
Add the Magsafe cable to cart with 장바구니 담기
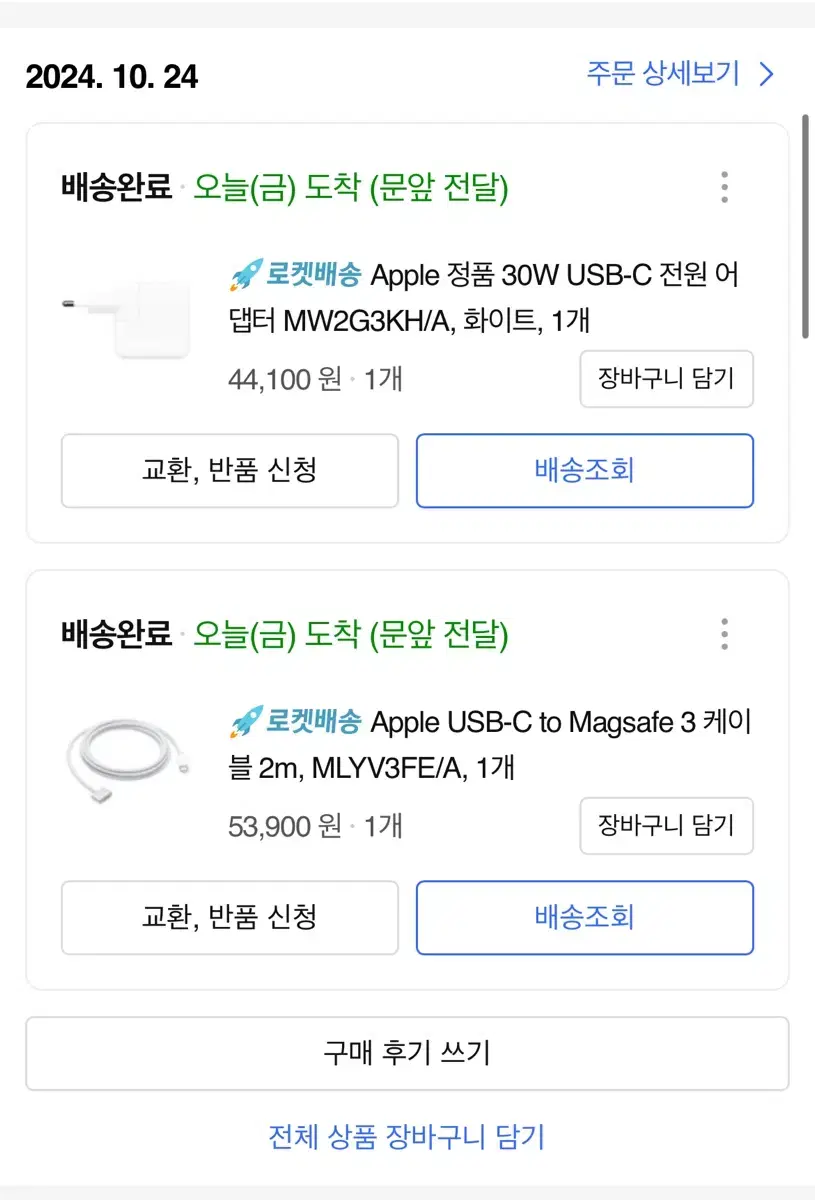pyautogui.click(x=666, y=825)
